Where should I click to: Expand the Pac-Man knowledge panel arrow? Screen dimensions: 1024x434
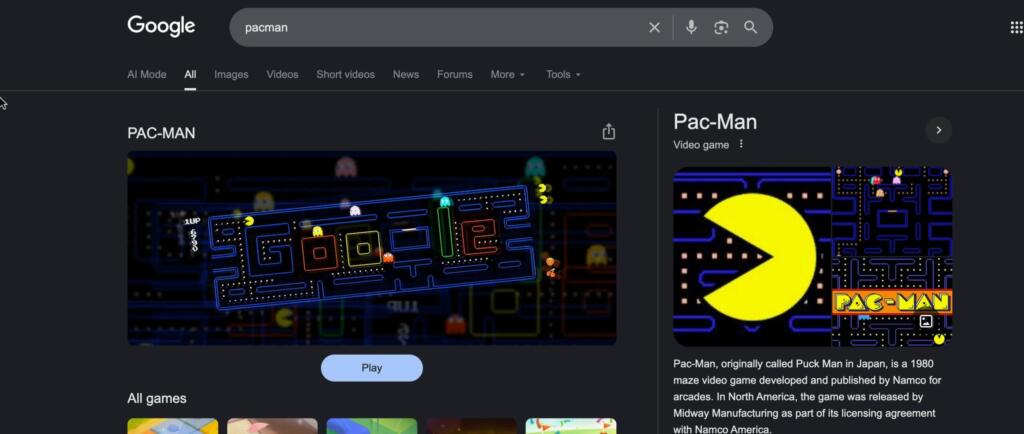coord(938,130)
